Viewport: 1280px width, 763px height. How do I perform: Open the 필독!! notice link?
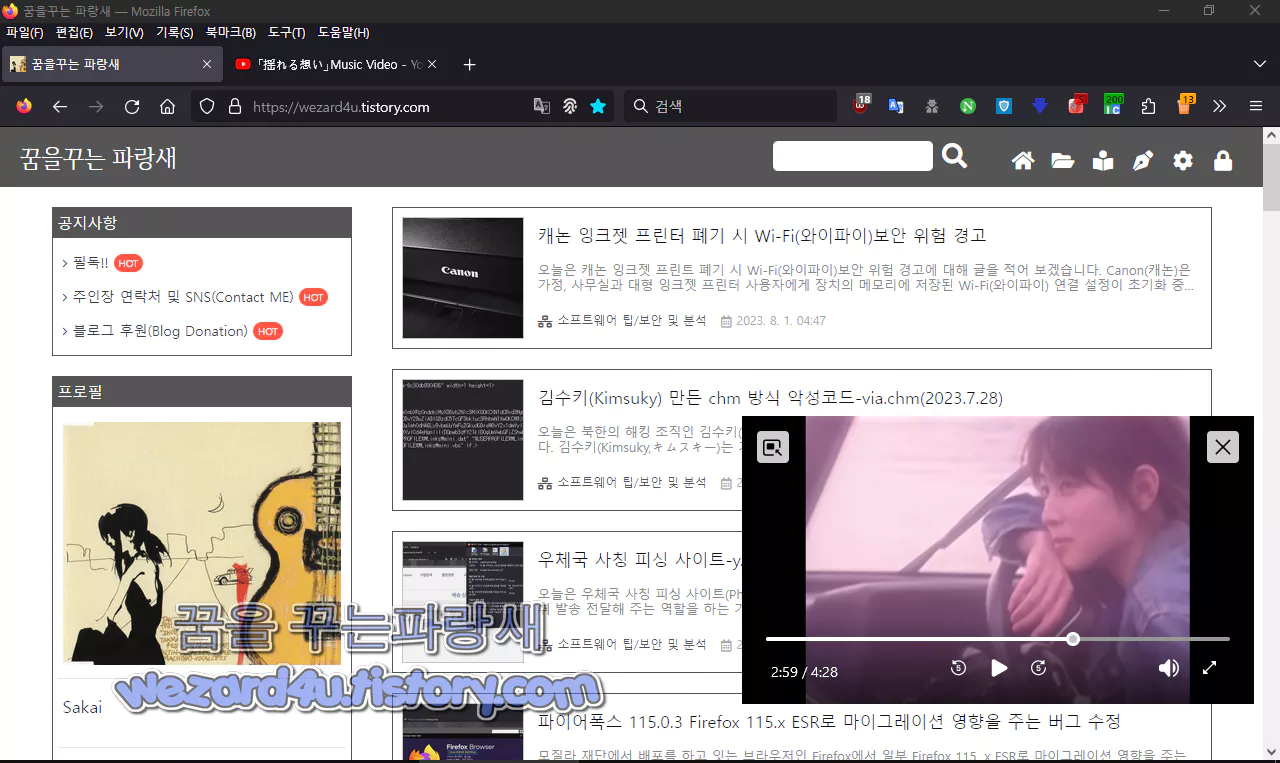click(90, 263)
